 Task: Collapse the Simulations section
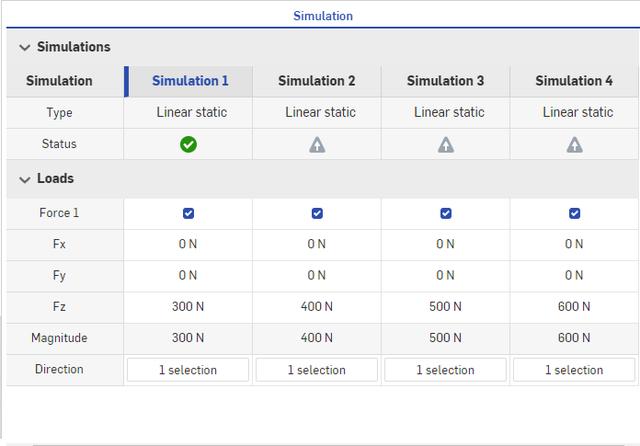(x=24, y=47)
